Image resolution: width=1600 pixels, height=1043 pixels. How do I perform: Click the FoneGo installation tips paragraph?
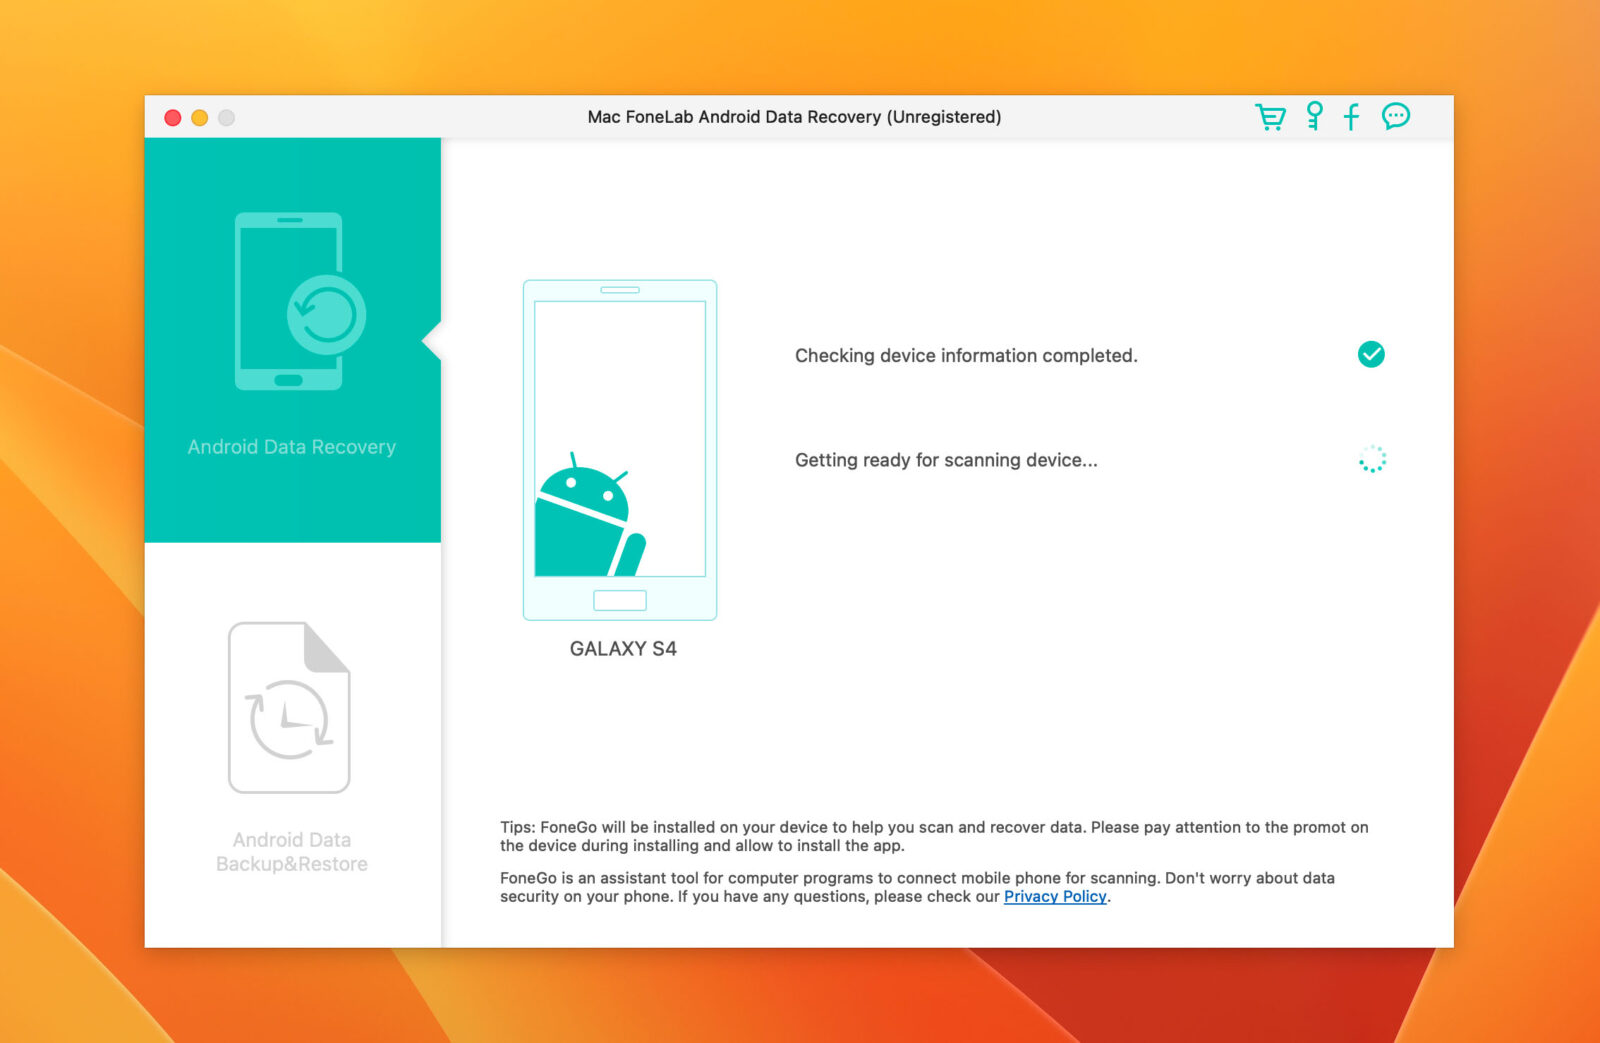tap(930, 836)
